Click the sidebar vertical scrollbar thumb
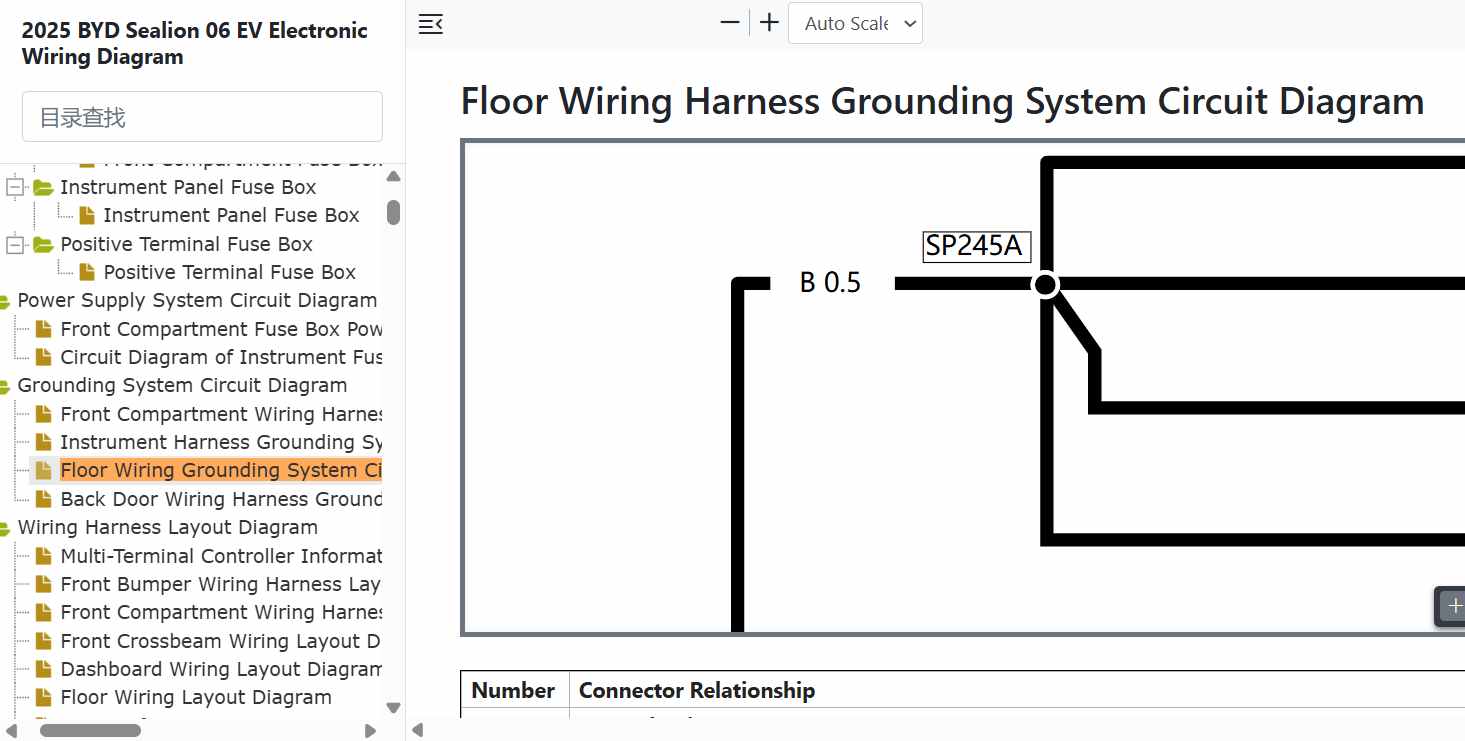Viewport: 1465px width, 741px height. 394,212
